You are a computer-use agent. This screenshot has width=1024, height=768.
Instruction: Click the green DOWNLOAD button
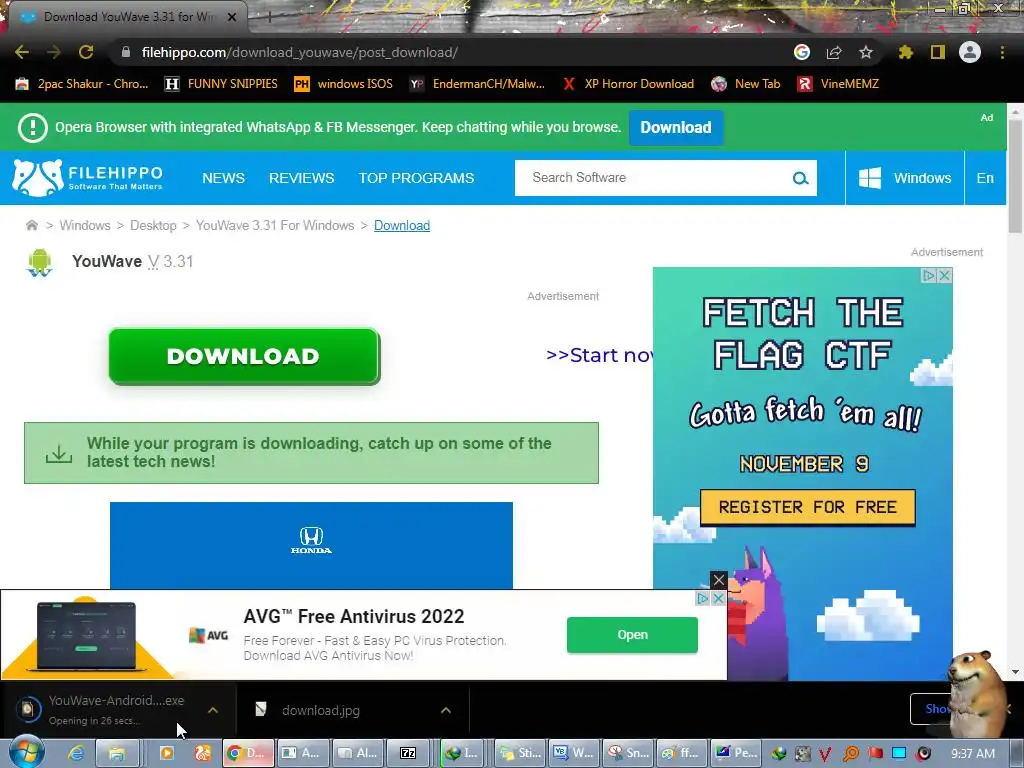pos(244,356)
